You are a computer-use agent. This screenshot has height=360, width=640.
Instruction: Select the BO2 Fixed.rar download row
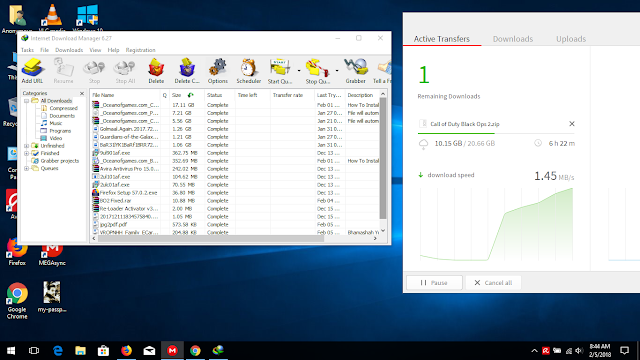236,201
